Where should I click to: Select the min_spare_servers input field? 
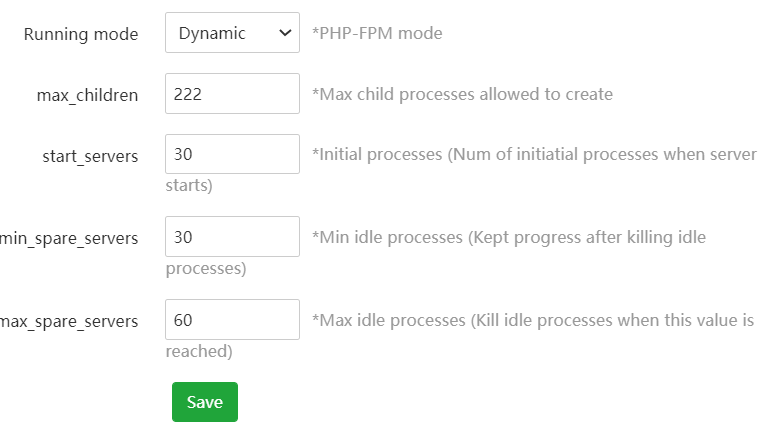(232, 237)
